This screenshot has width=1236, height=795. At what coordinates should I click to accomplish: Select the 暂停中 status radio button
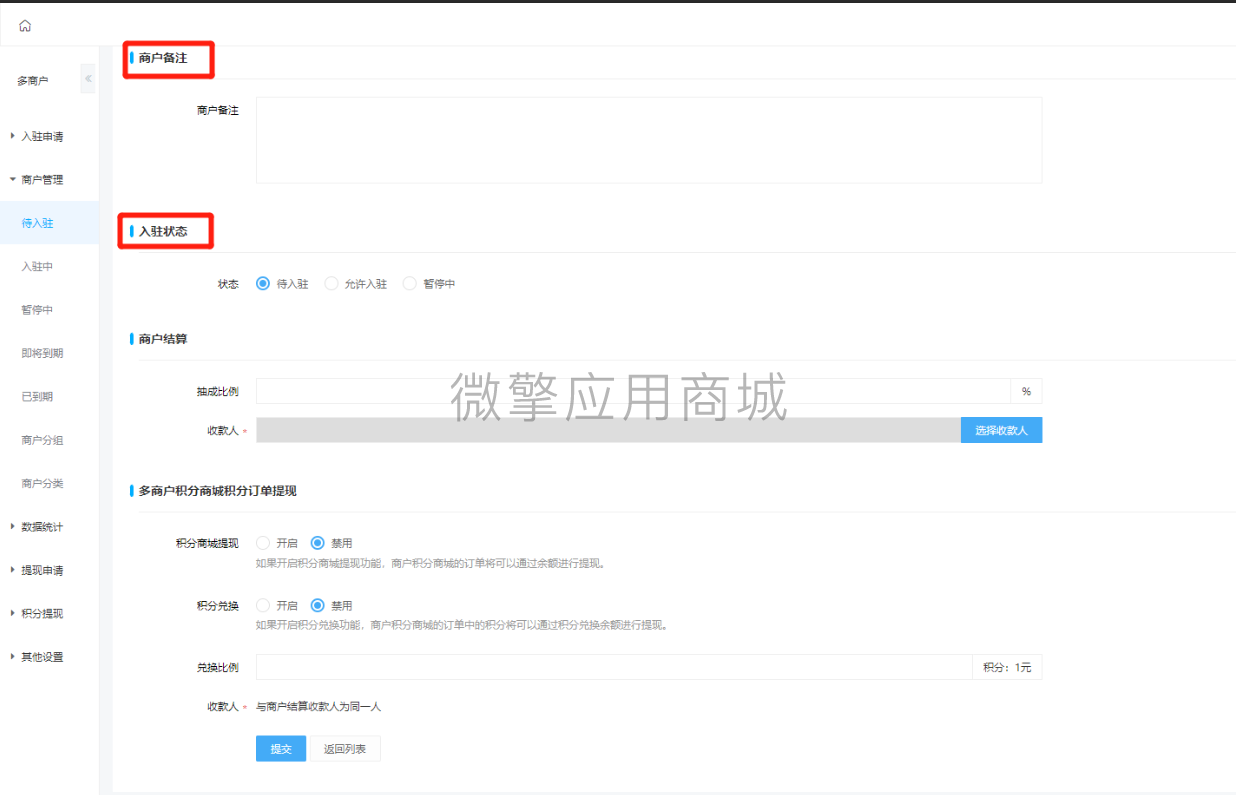tap(409, 284)
